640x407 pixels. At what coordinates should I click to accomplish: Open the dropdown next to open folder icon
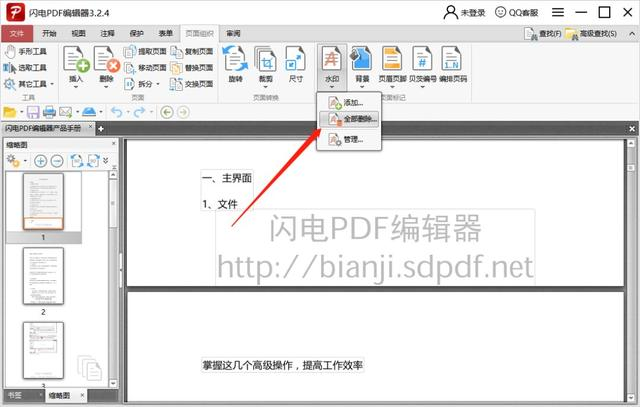tap(21, 112)
